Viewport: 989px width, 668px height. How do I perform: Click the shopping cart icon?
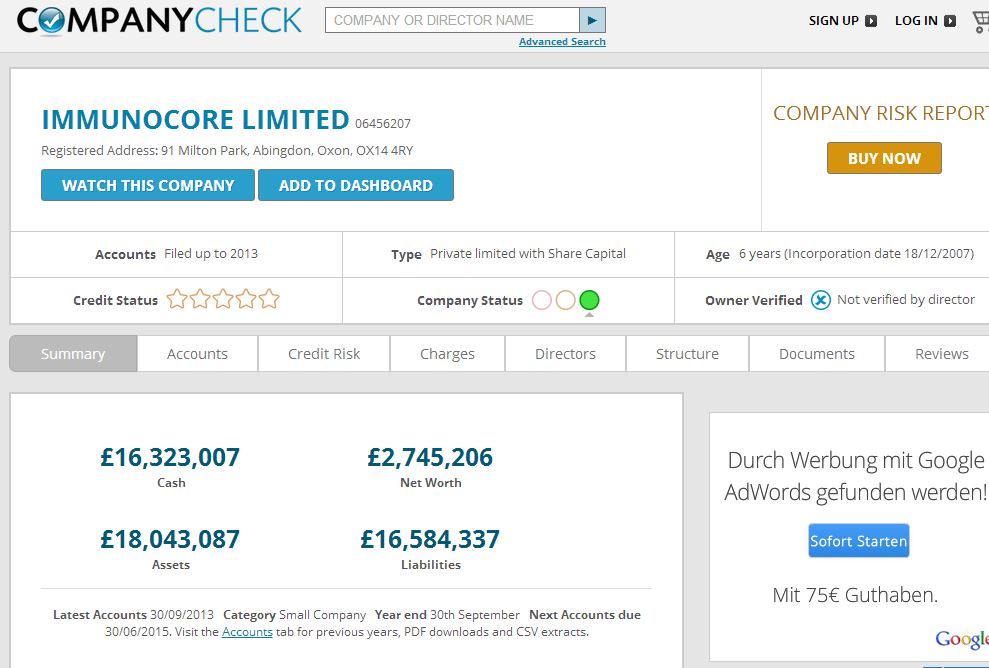coord(980,21)
